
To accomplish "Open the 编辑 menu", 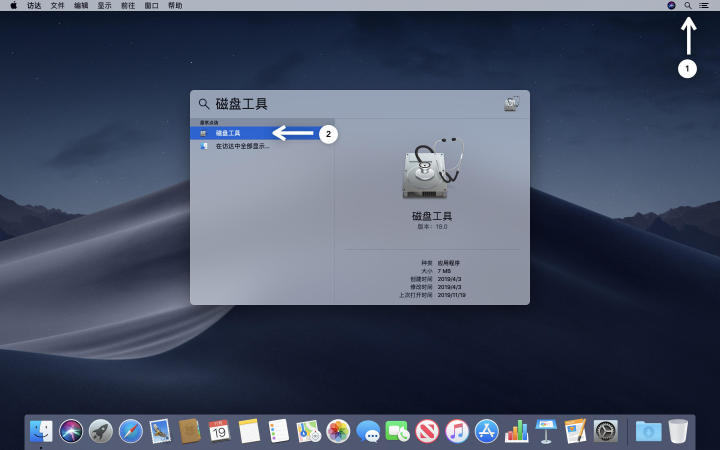I will [x=81, y=6].
